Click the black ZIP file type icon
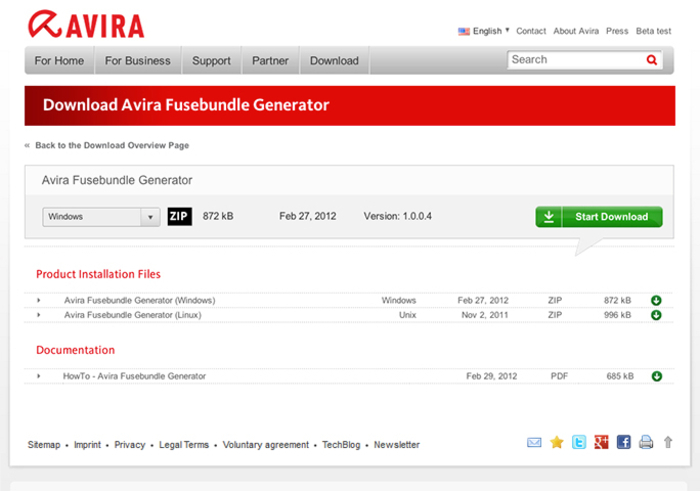 click(x=179, y=216)
